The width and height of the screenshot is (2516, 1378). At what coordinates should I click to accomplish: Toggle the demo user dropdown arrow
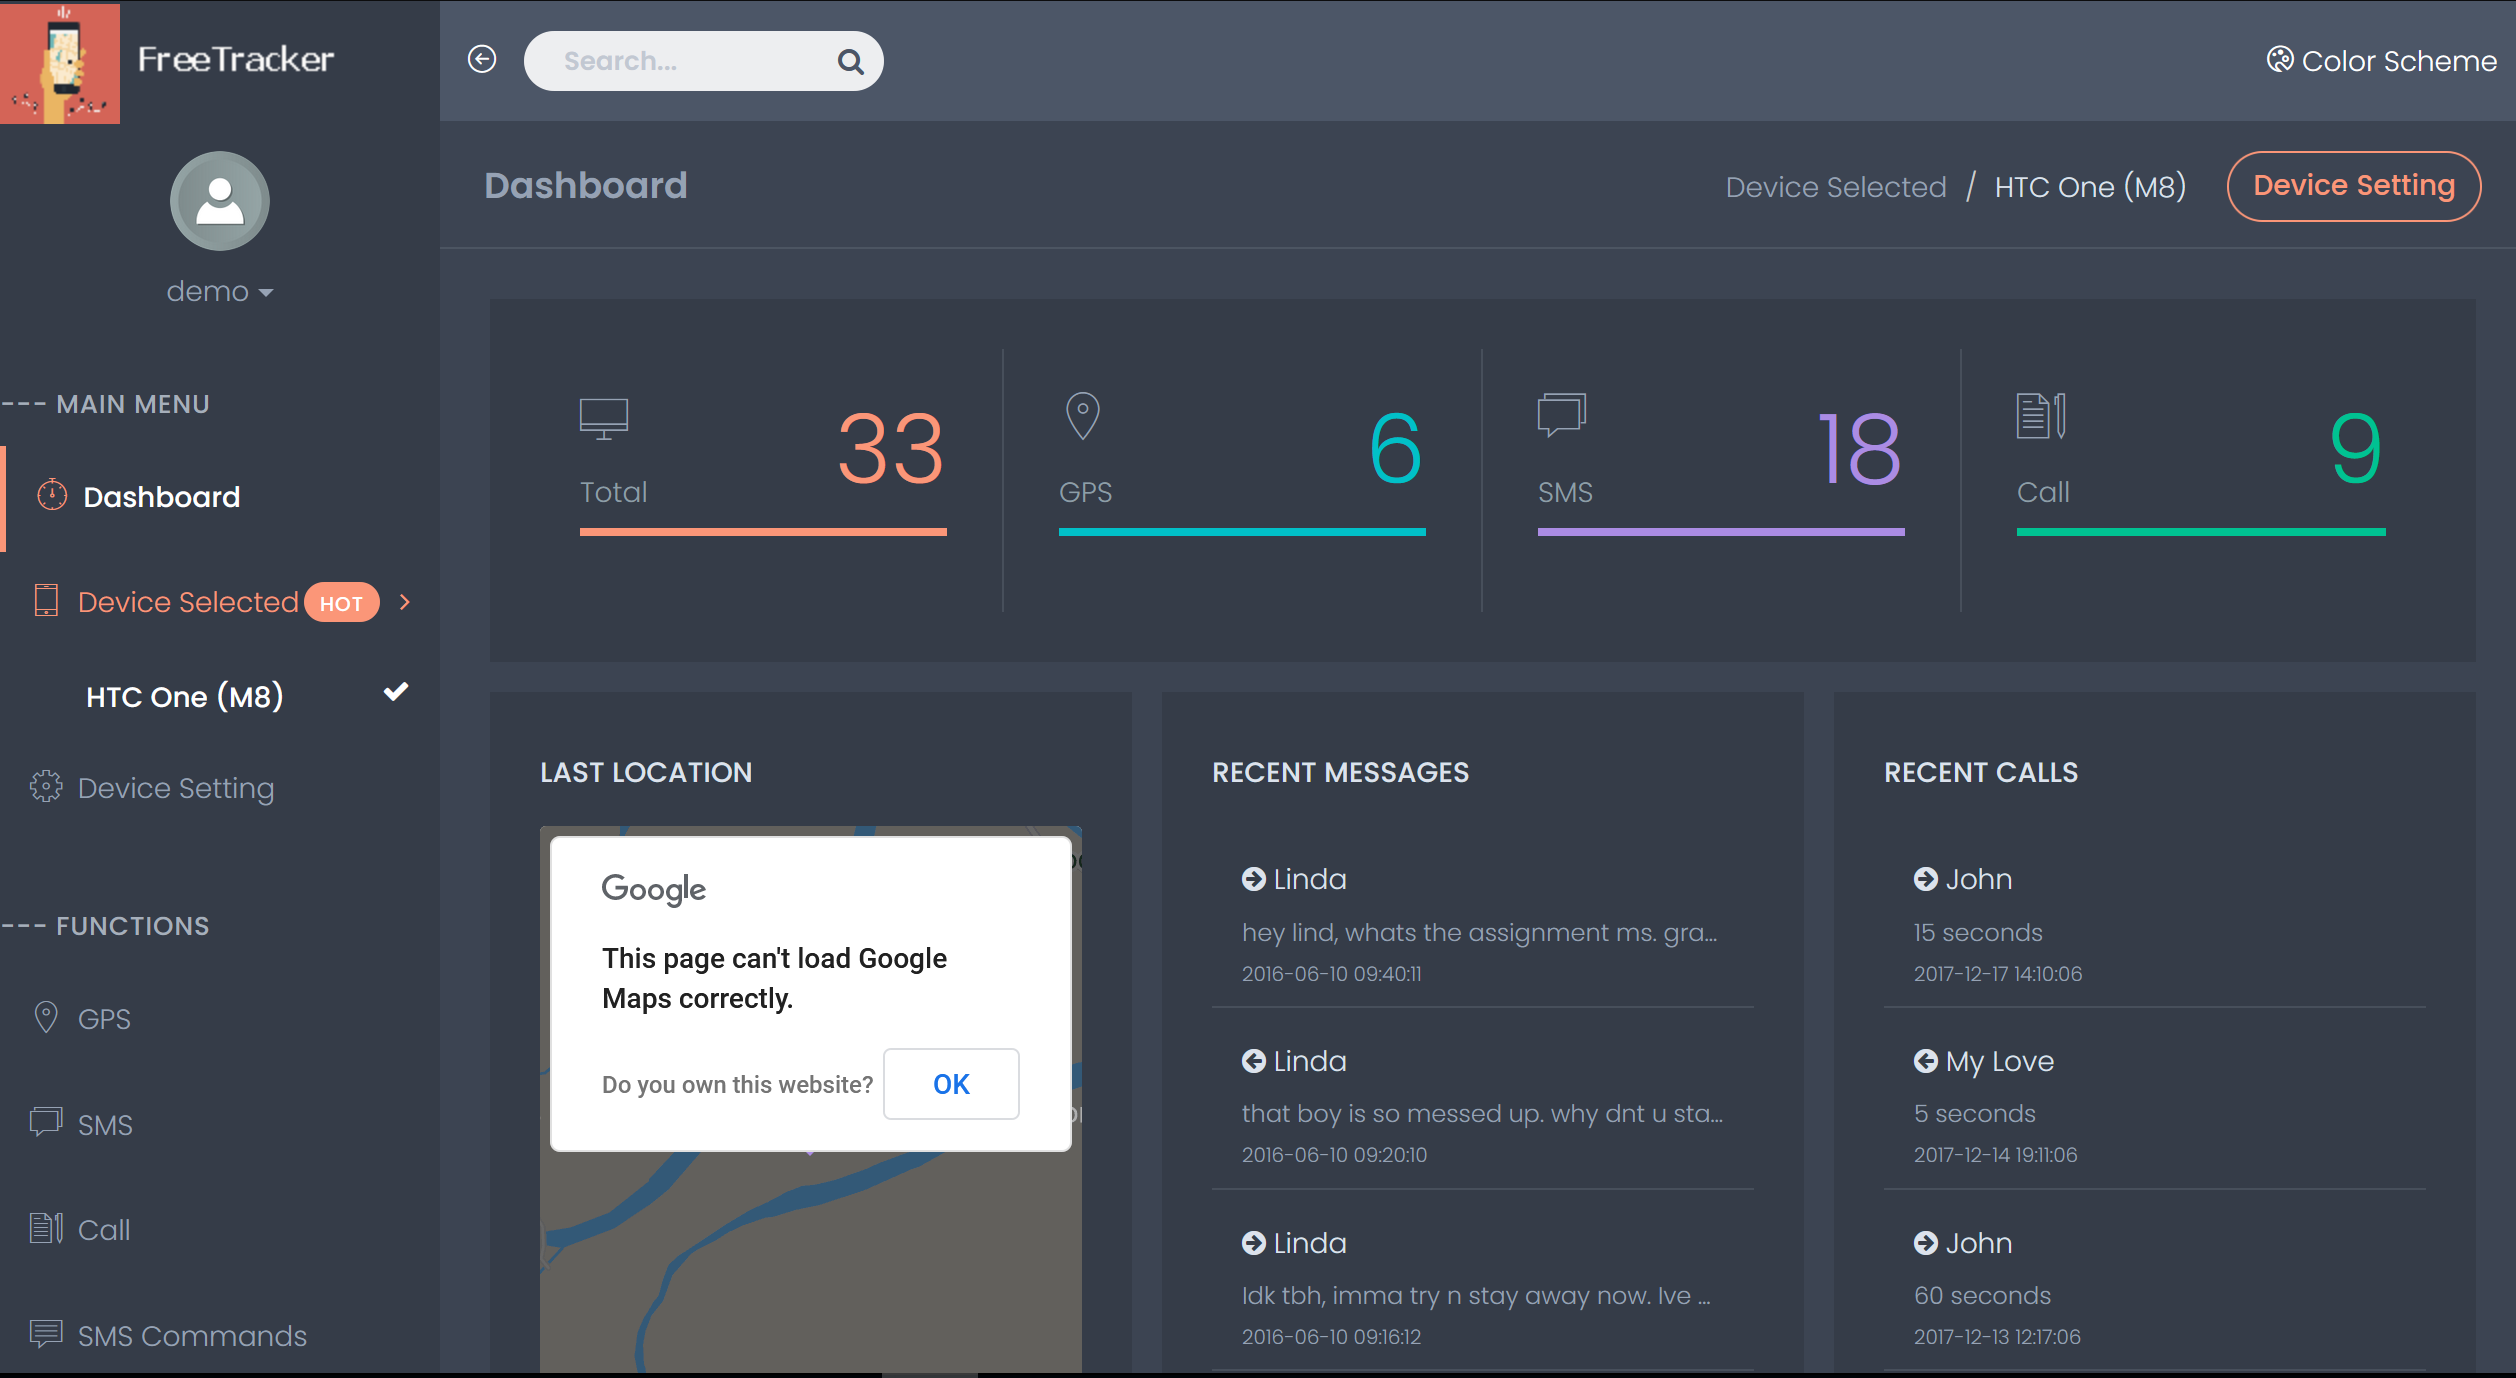coord(261,292)
